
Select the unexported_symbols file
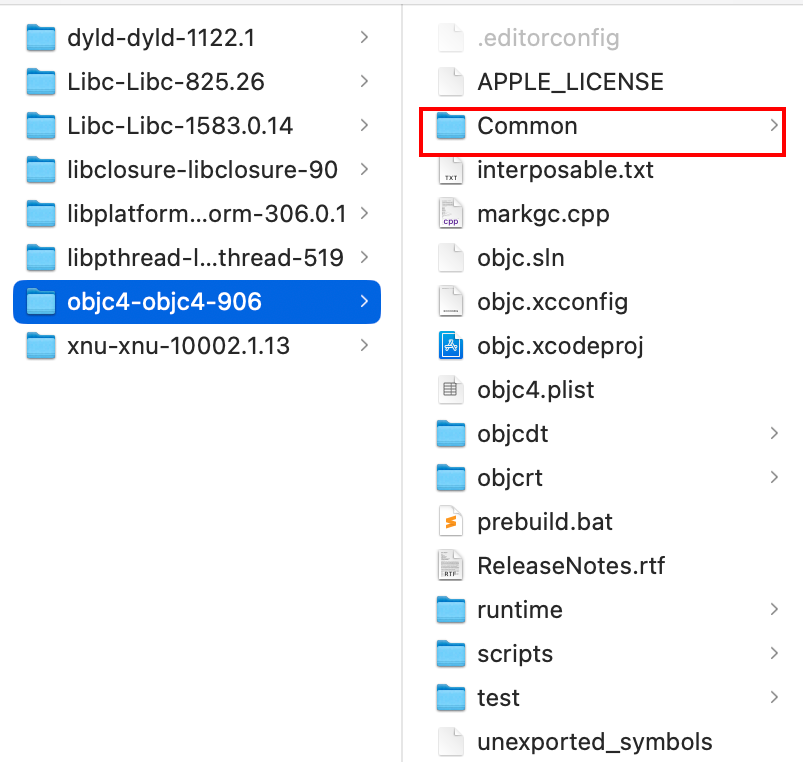[594, 742]
